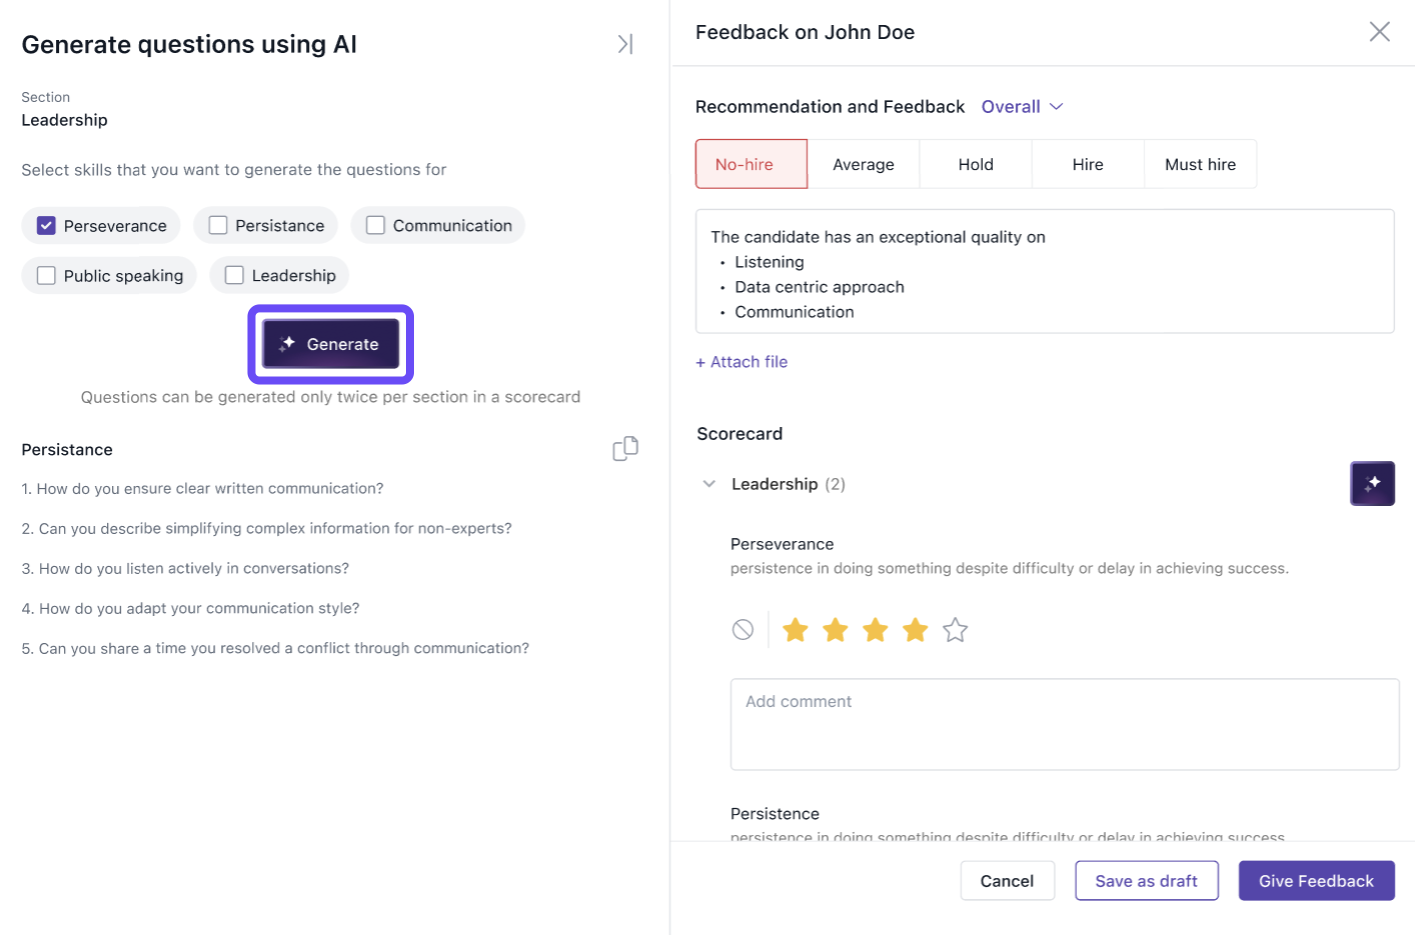Click the AI sparkle icon next to Leadership
The image size is (1415, 935).
[1372, 483]
